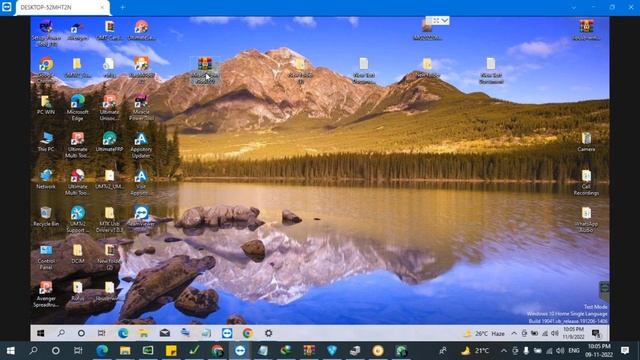The image size is (640, 360).
Task: Open File Explorer on the local taskbar
Action: (125, 351)
